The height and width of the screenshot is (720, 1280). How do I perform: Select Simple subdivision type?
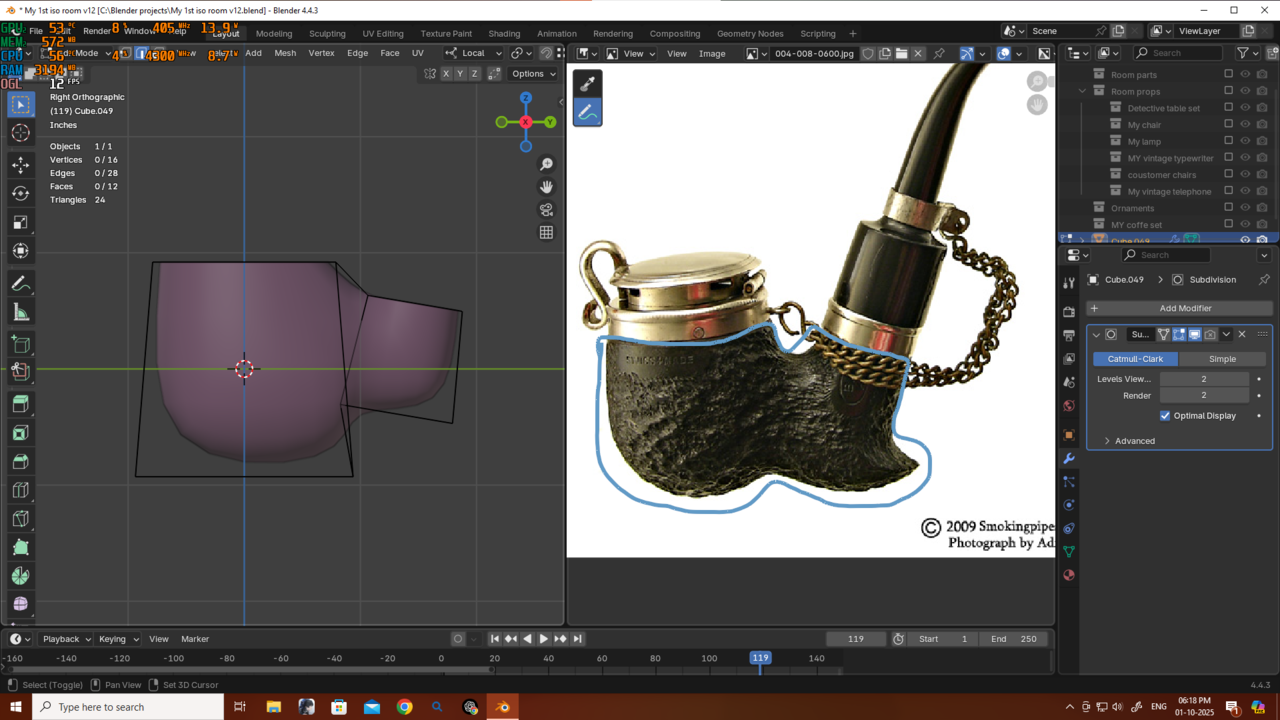(x=1222, y=359)
